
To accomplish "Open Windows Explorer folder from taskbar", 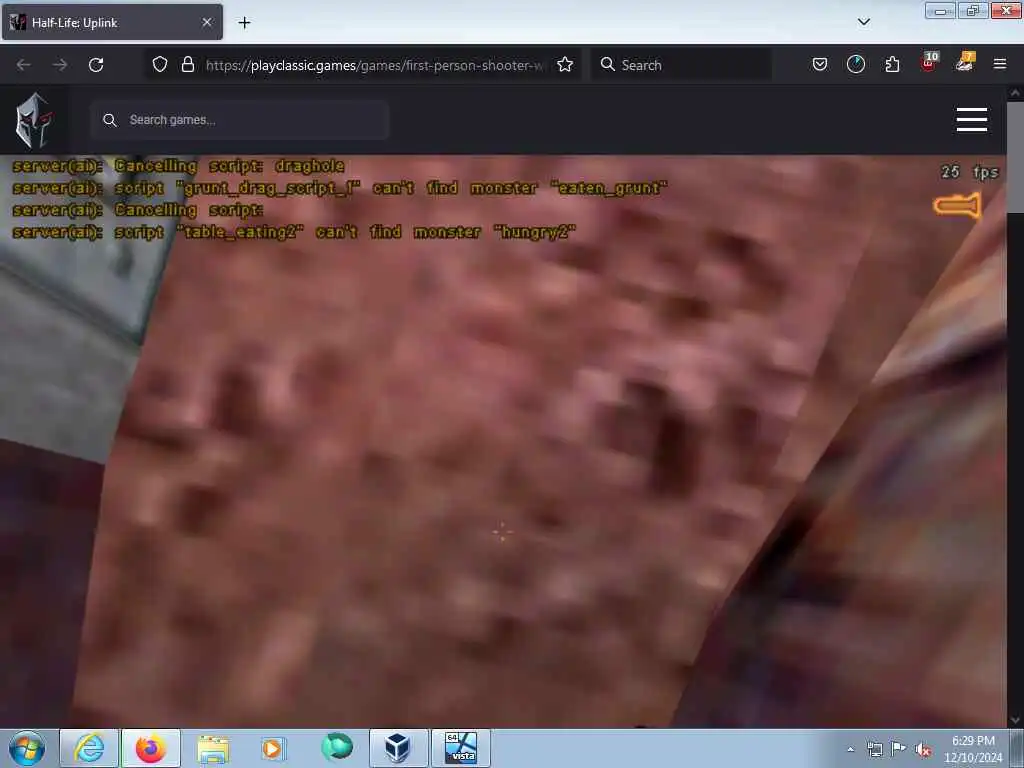I will (x=213, y=748).
